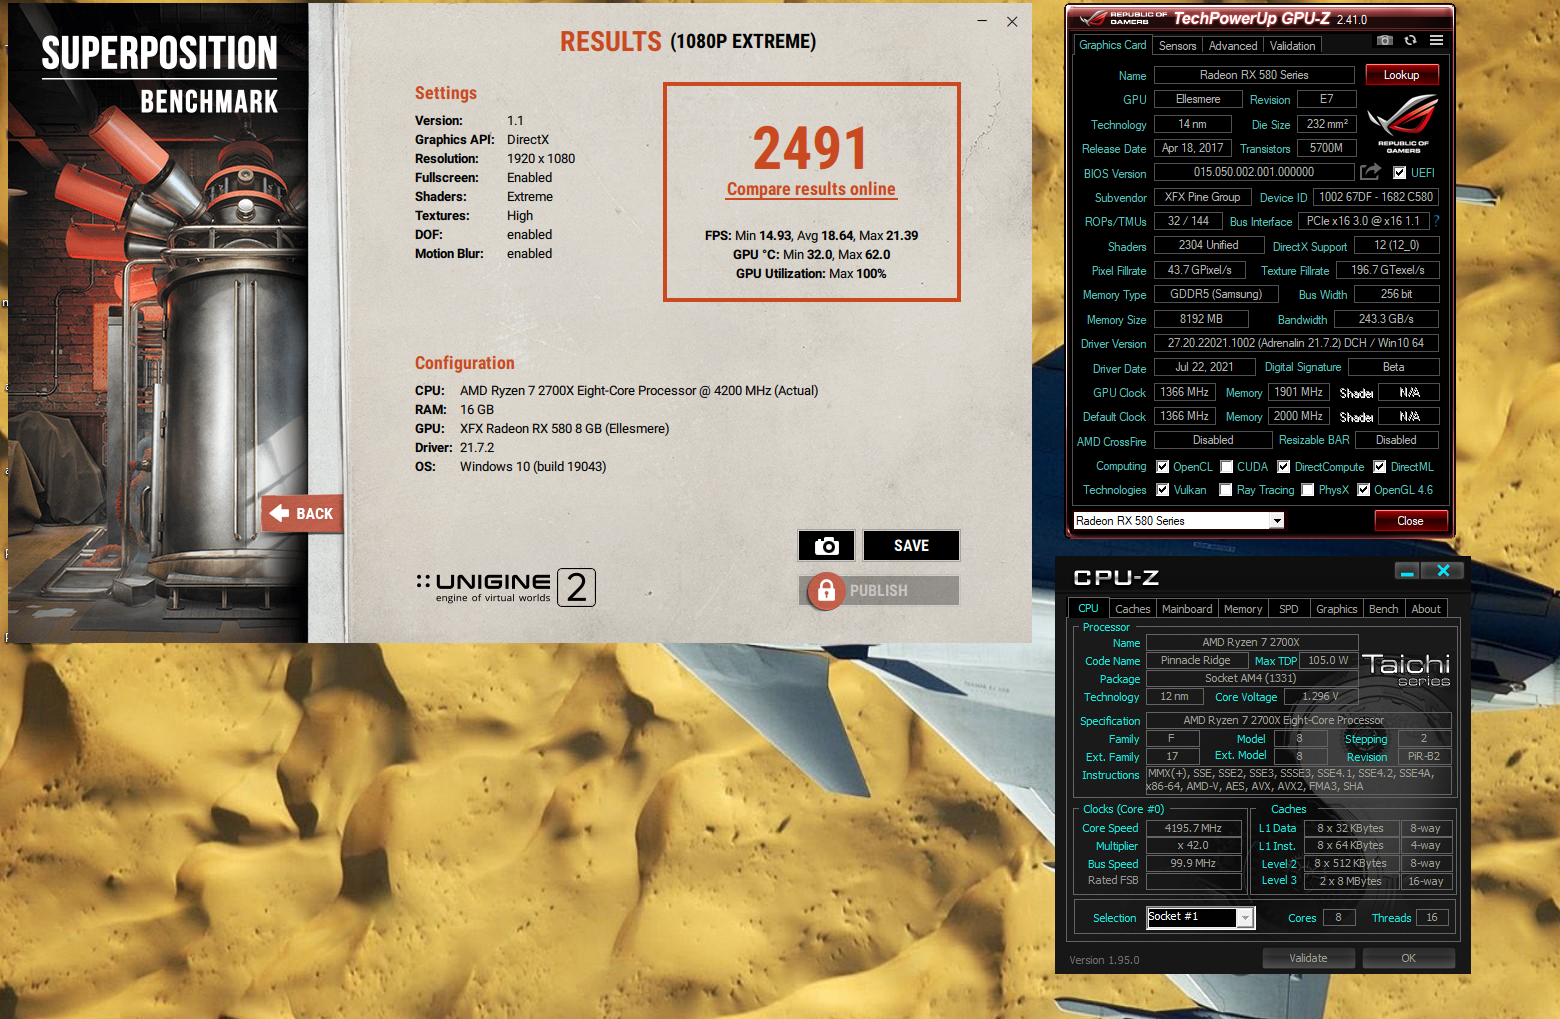Viewport: 1560px width, 1019px height.
Task: Click the Max TDP value 105.0 W
Action: point(1328,660)
